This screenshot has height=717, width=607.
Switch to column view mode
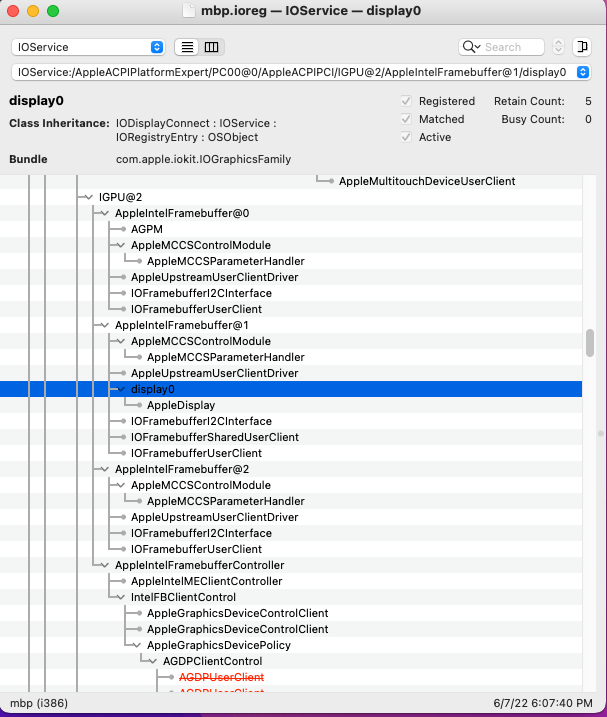211,47
